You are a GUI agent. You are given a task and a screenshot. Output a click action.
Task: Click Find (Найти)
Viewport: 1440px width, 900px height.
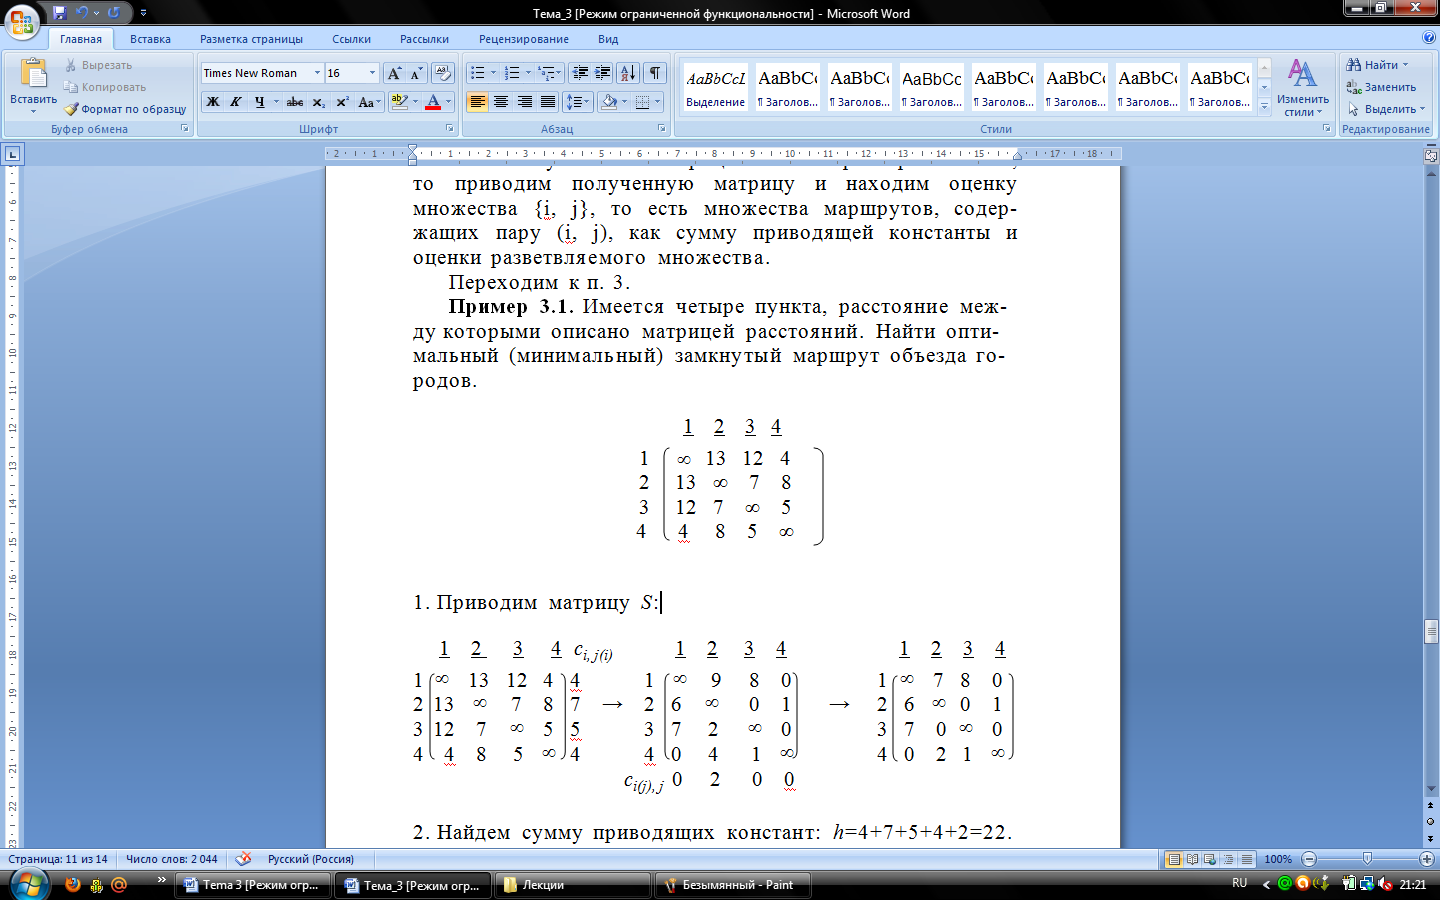(x=1376, y=65)
